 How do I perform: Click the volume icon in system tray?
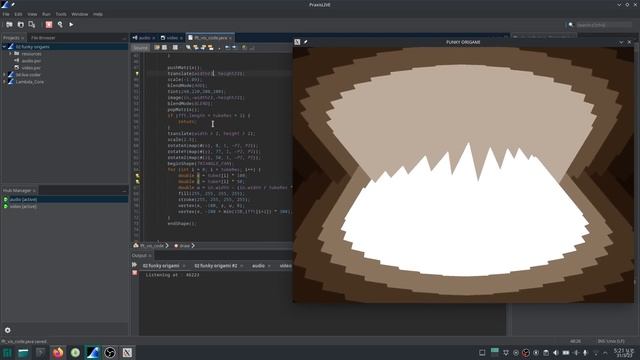(556, 353)
